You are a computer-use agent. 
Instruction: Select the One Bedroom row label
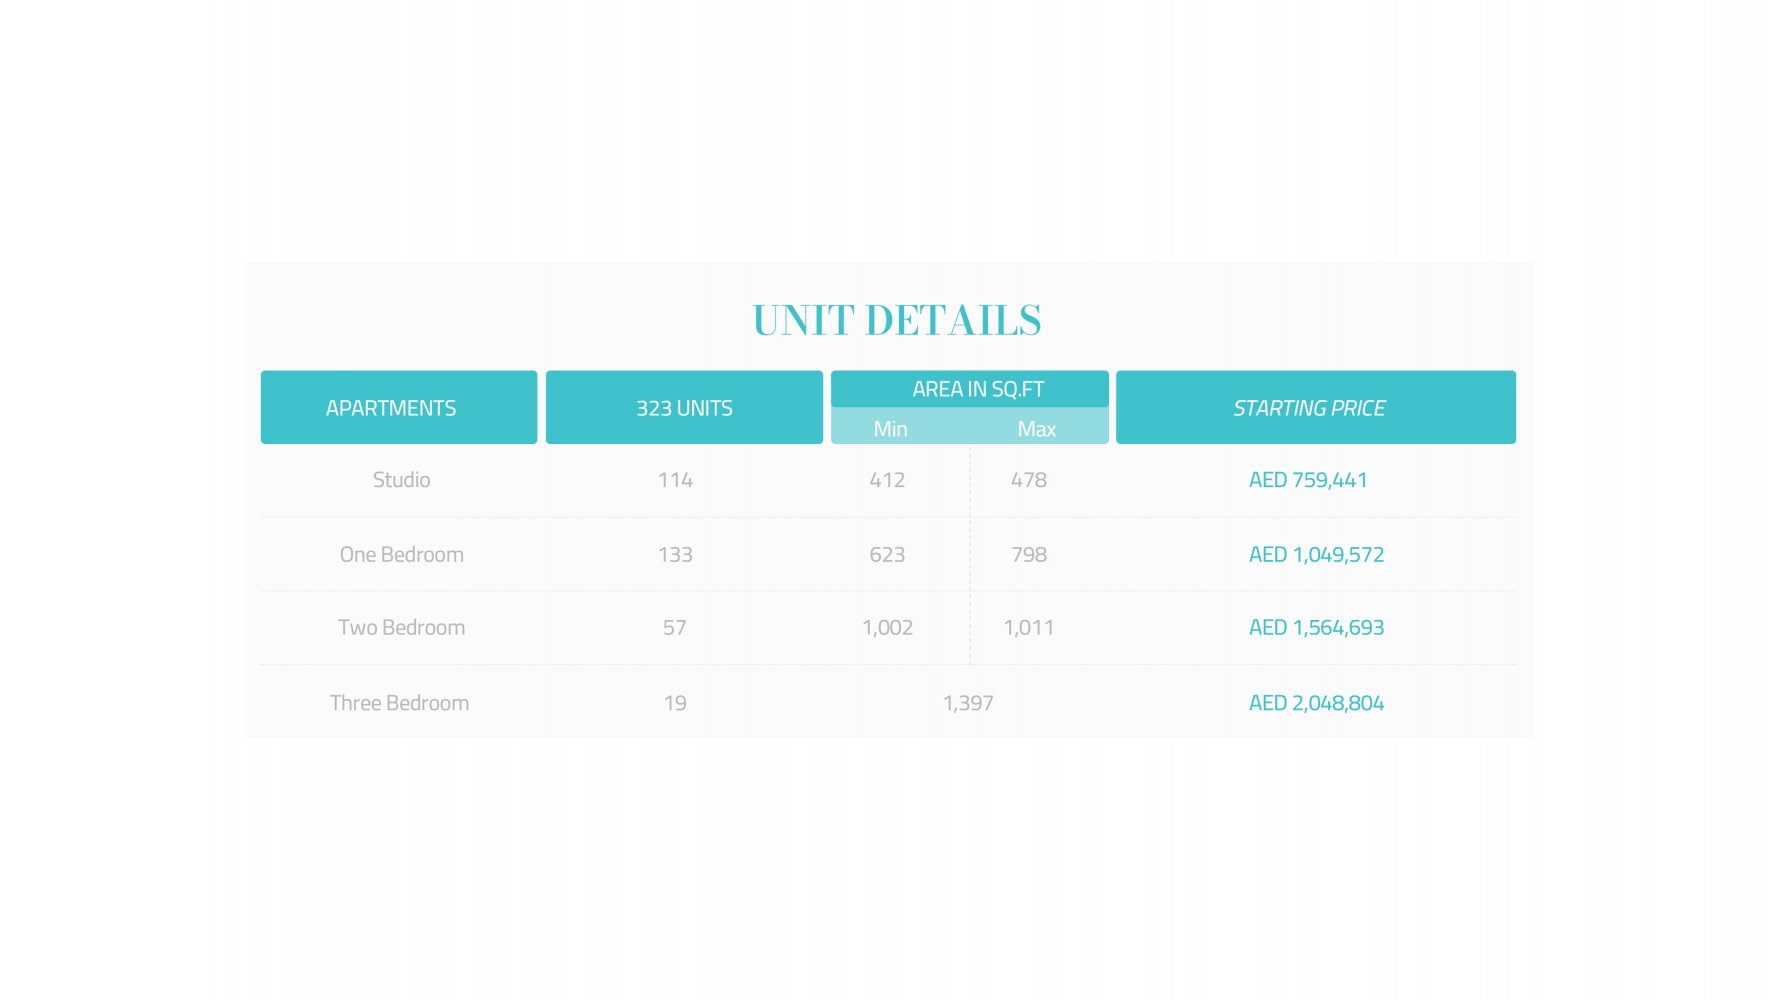point(401,554)
